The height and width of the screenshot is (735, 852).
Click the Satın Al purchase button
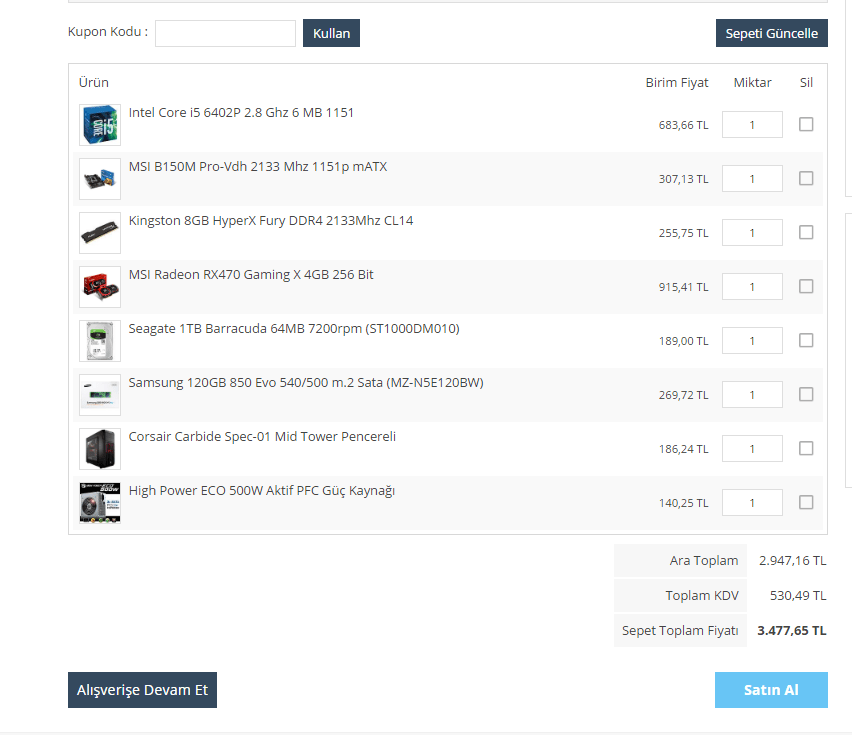(x=771, y=690)
